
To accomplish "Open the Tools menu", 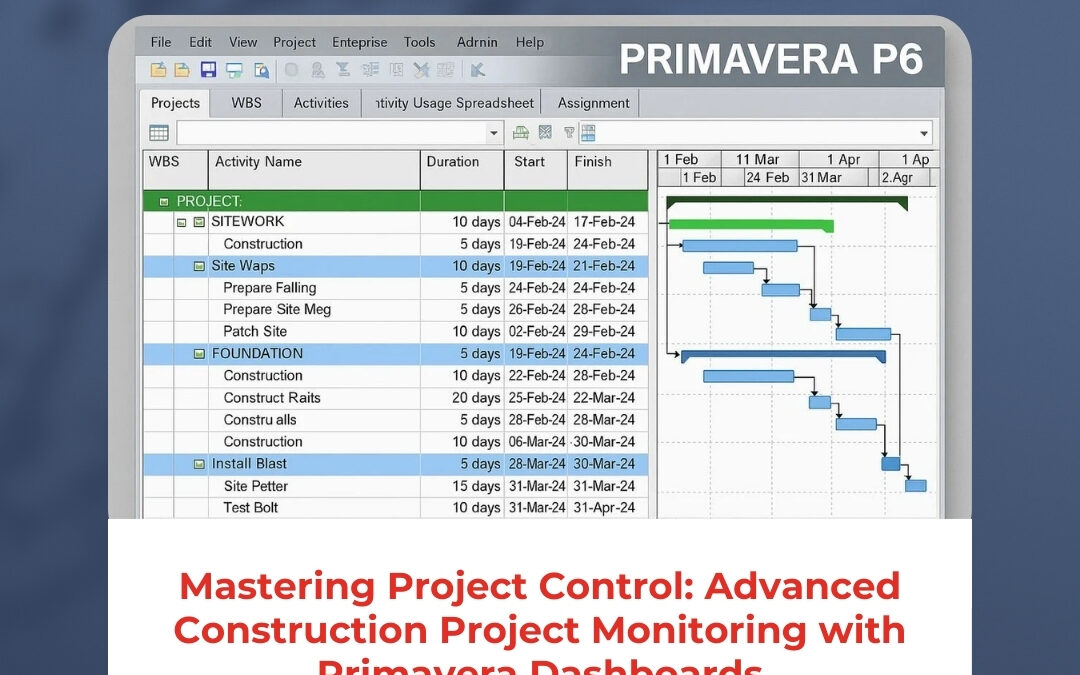I will (419, 42).
